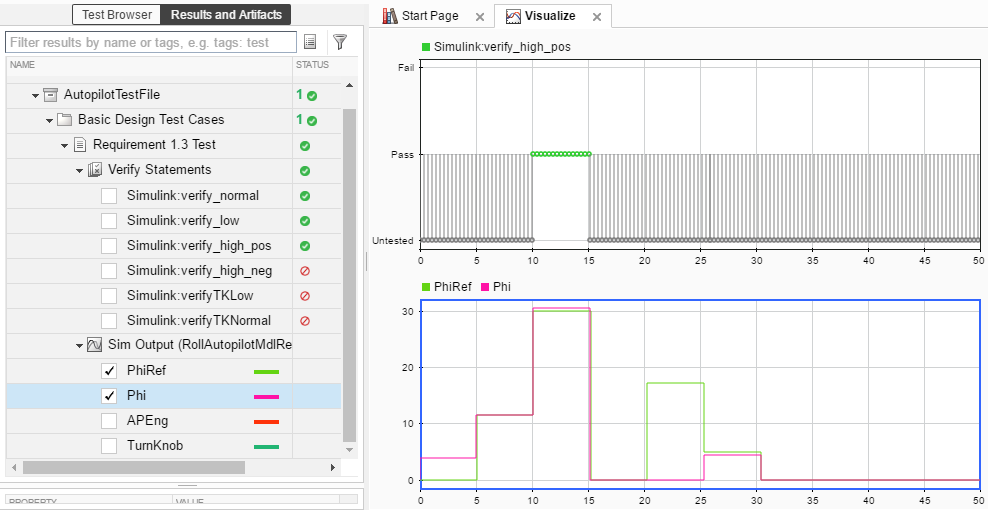Click the Requirement 1.3 Test document icon

tap(80, 145)
